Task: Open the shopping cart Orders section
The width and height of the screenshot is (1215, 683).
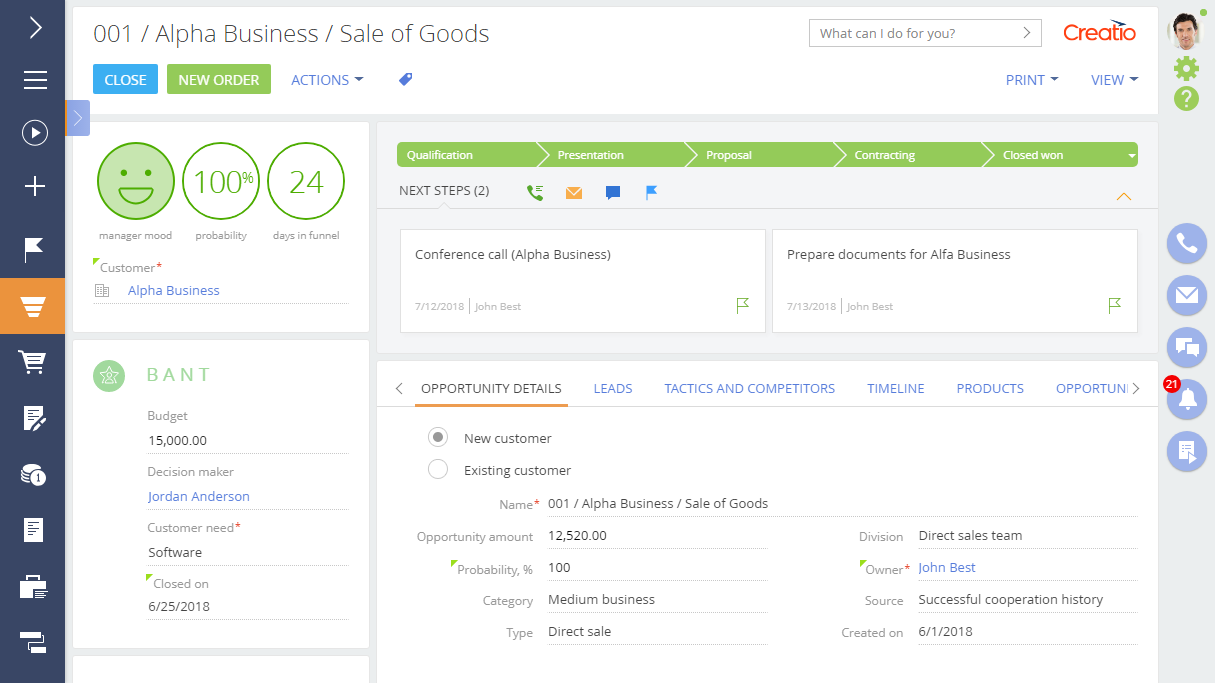Action: pos(33,362)
